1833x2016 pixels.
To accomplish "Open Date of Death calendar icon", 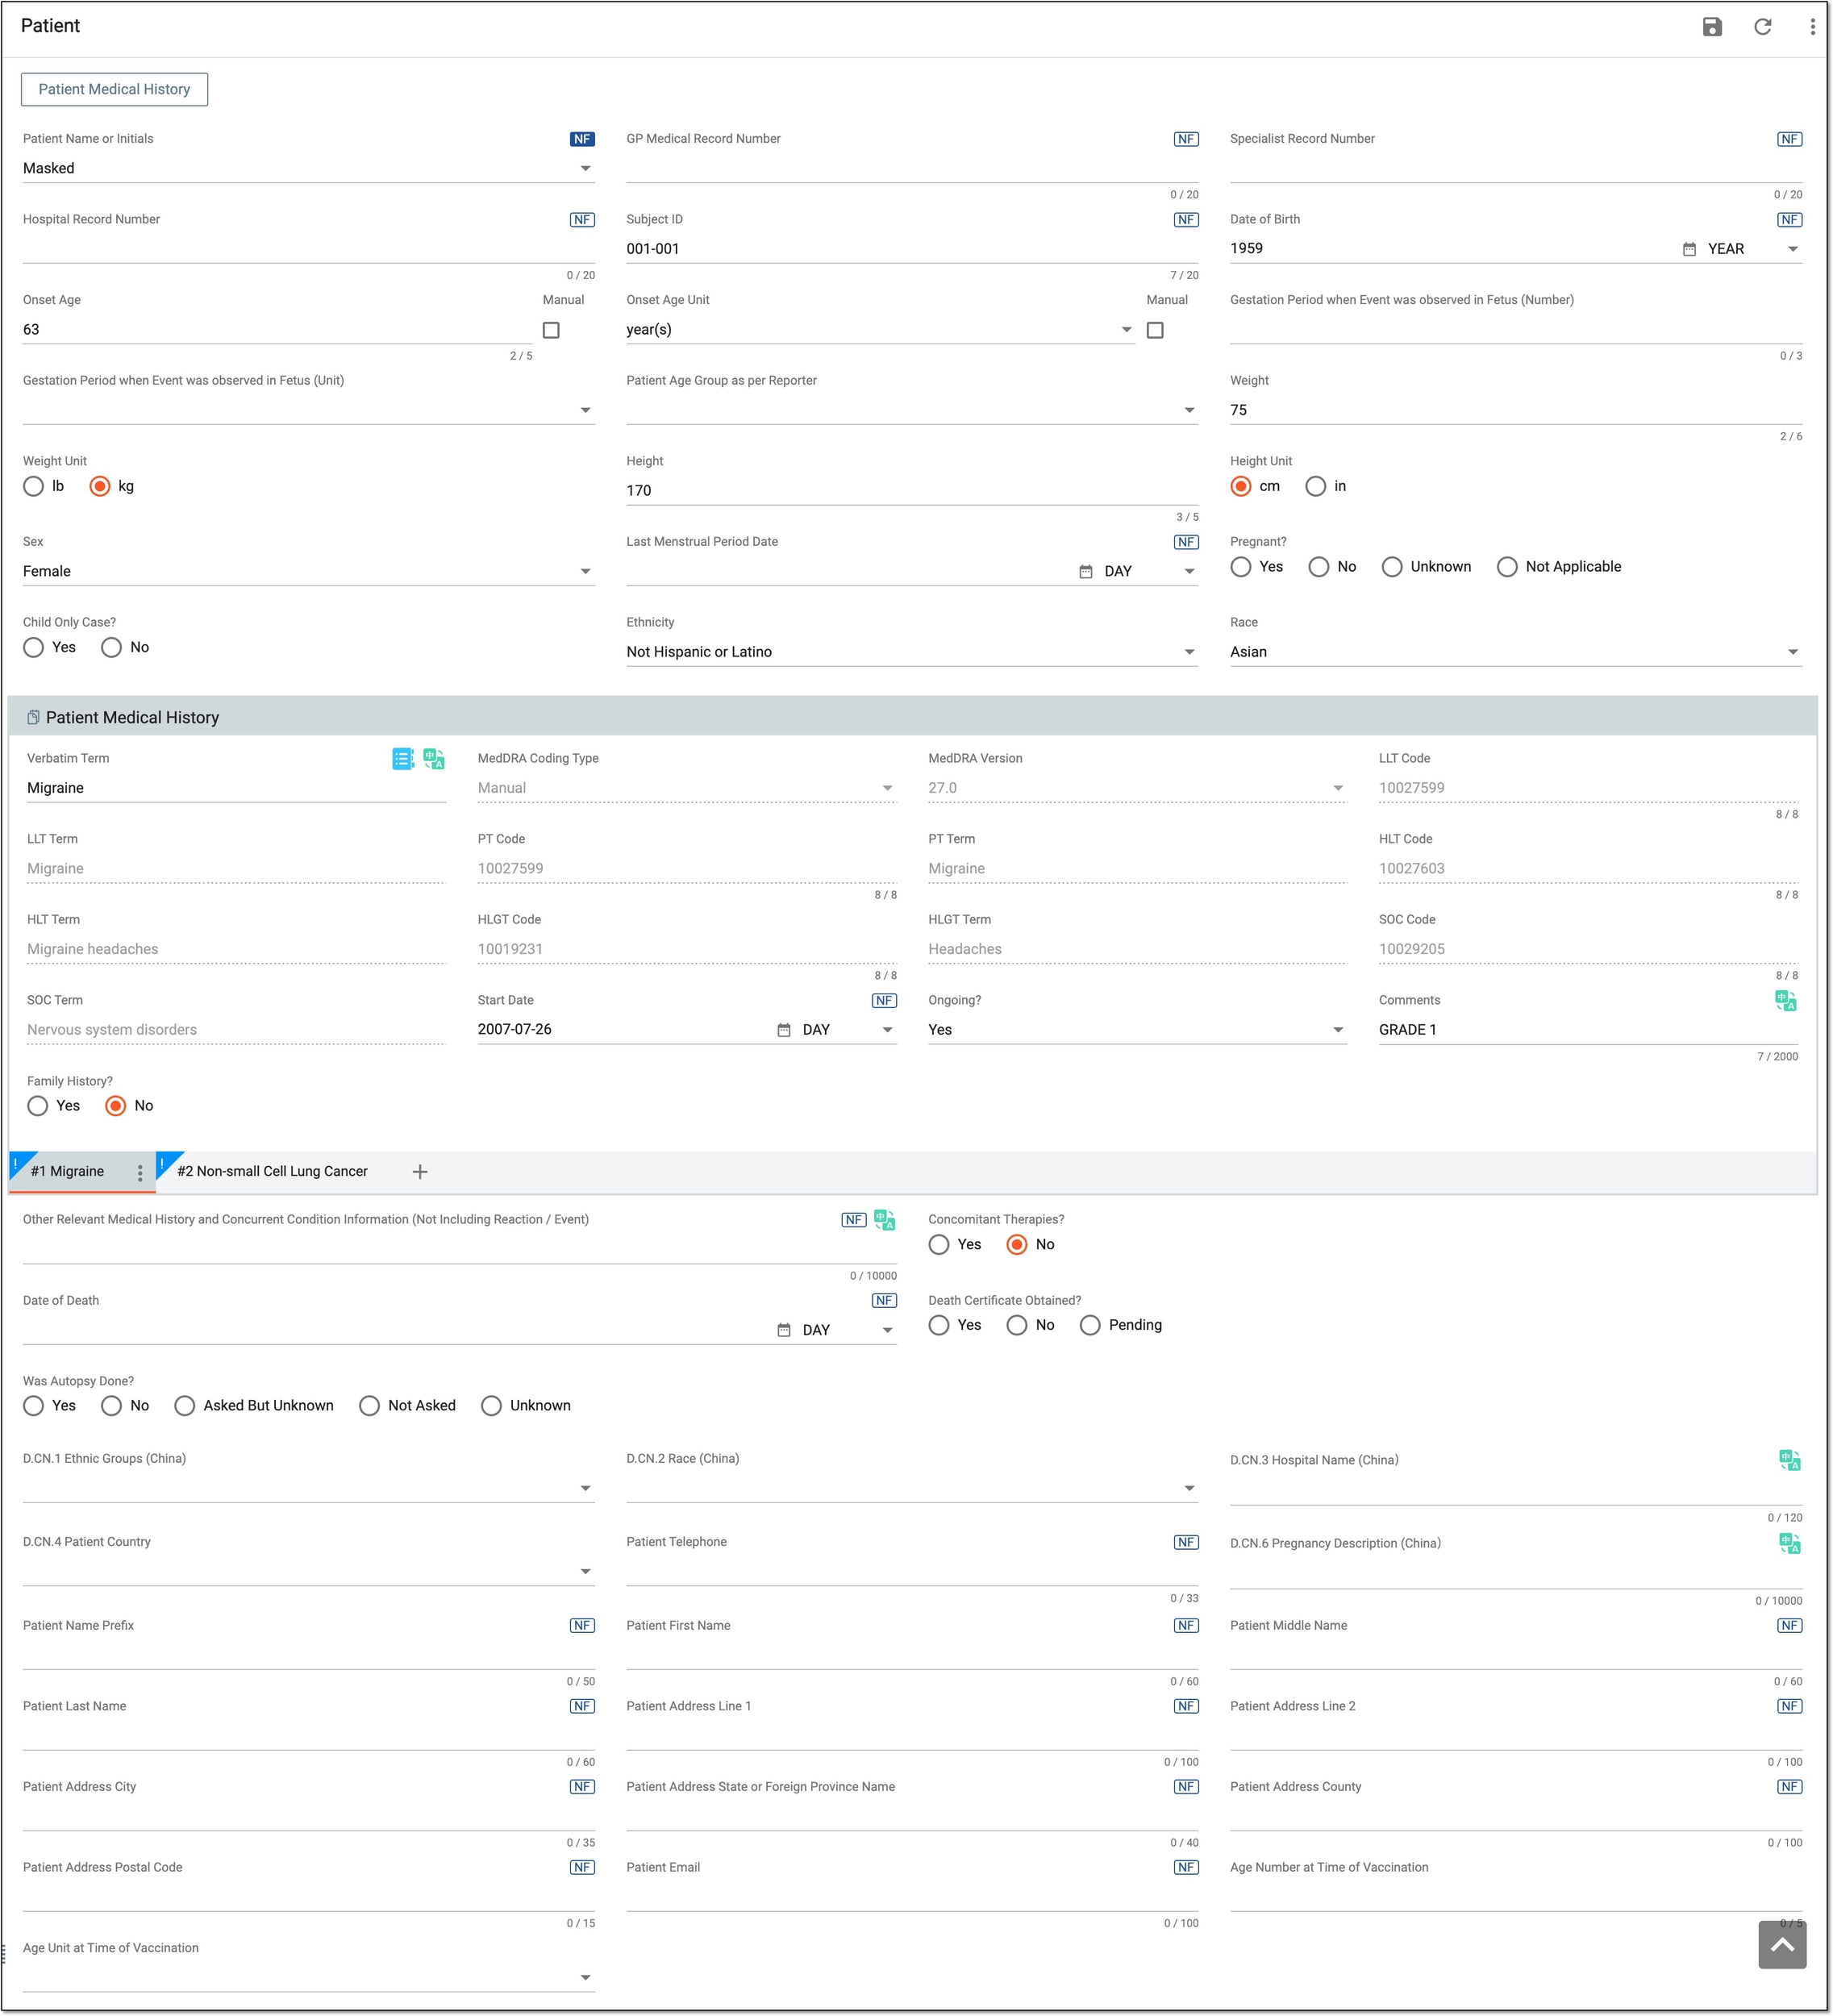I will 784,1331.
